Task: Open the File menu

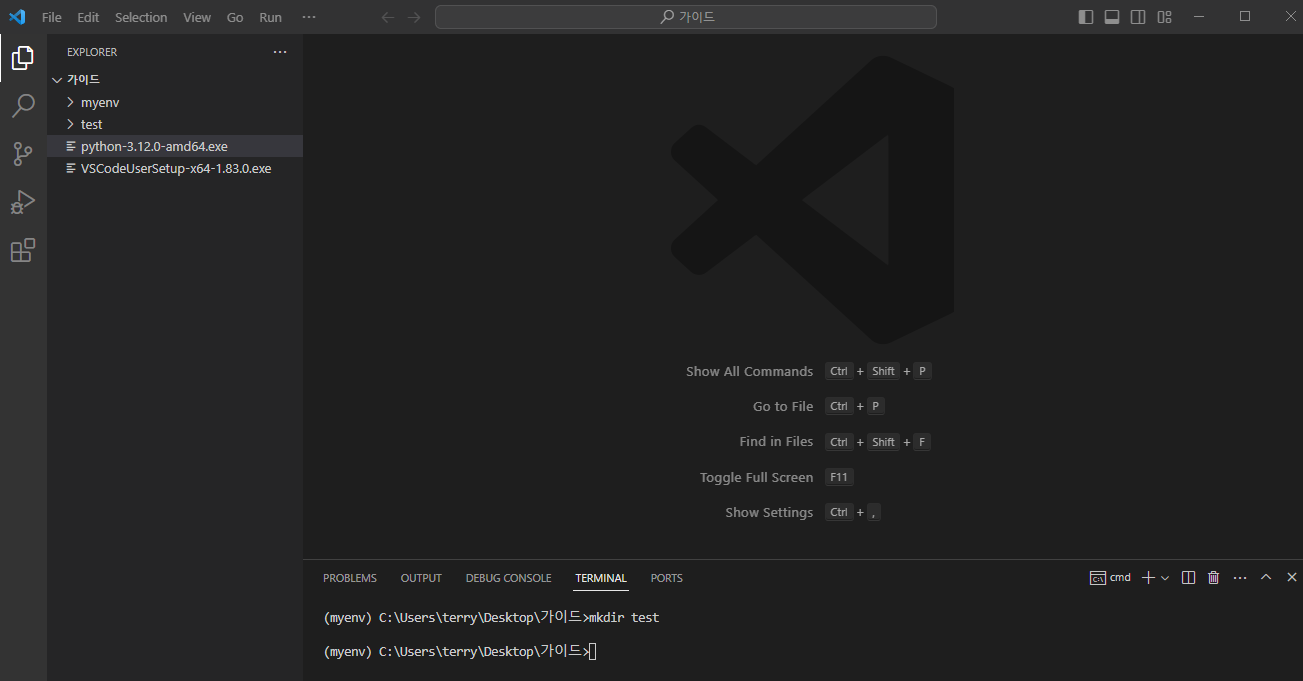Action: [52, 17]
